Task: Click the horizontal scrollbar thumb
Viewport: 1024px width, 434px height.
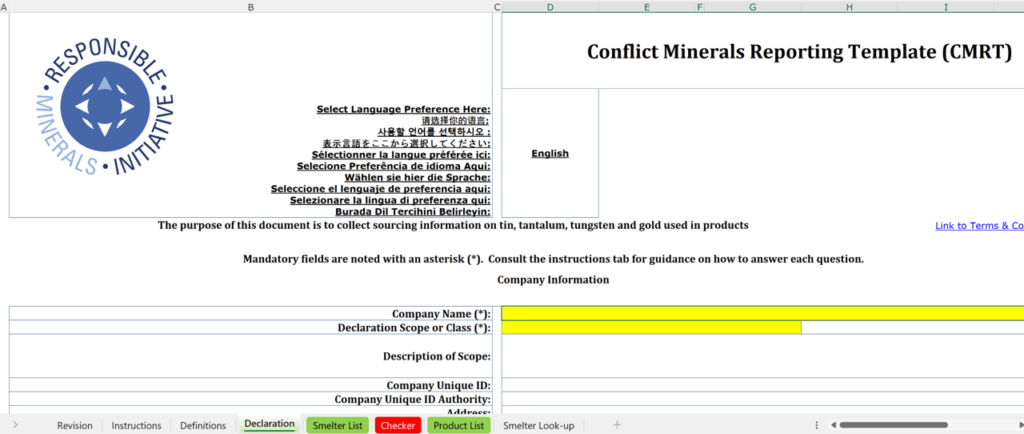Action: pos(893,425)
